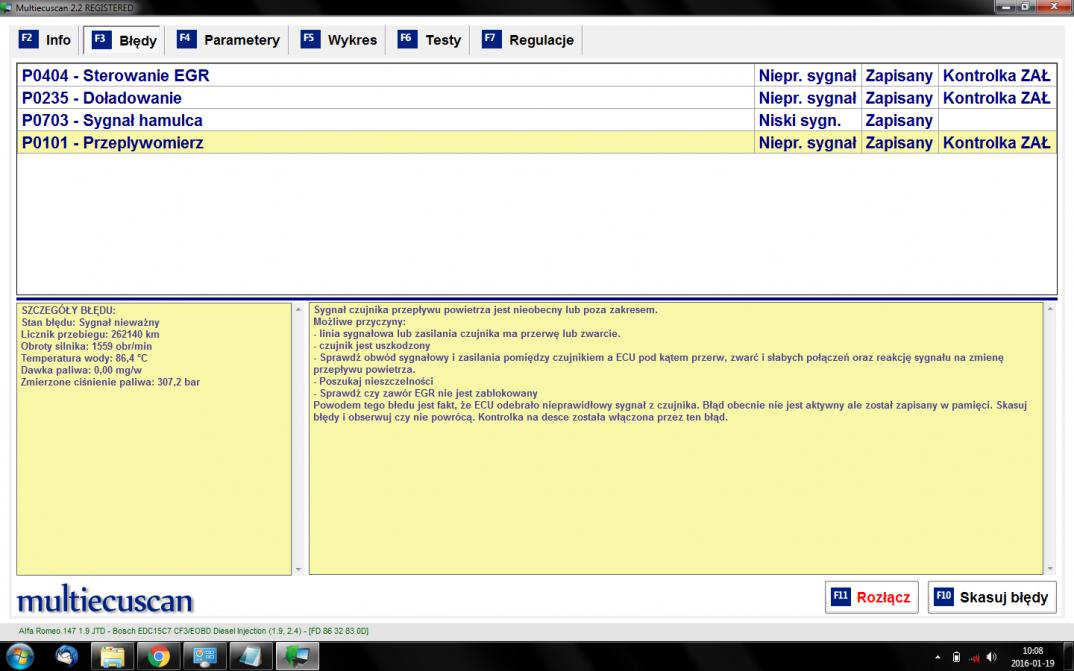The width and height of the screenshot is (1074, 671).
Task: Click the Multiecuscan taskbar icon
Action: click(296, 656)
